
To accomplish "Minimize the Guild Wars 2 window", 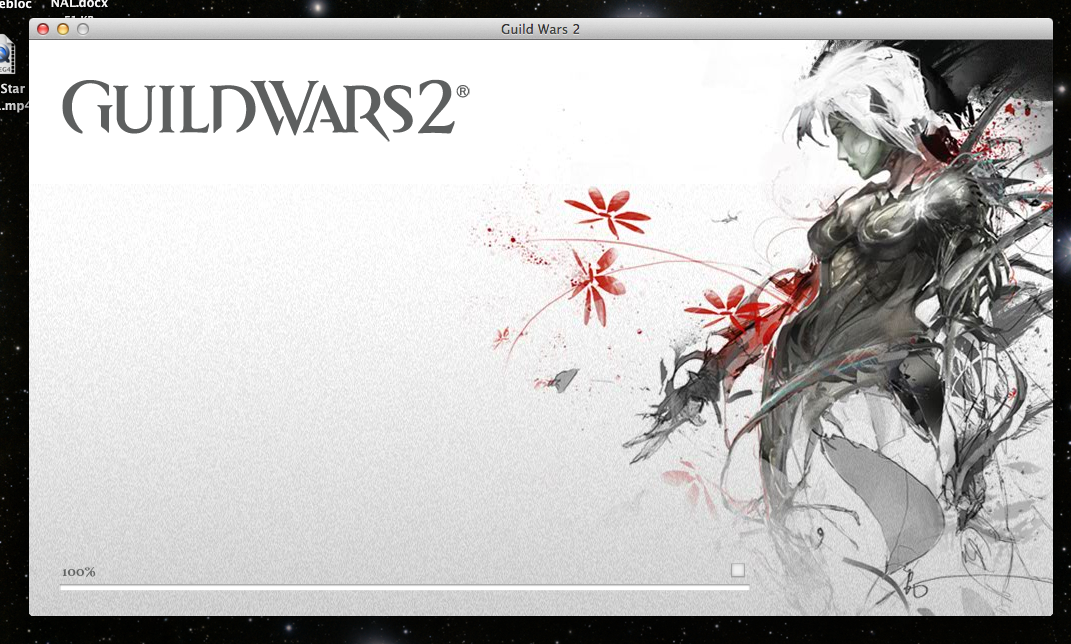I will pos(63,29).
